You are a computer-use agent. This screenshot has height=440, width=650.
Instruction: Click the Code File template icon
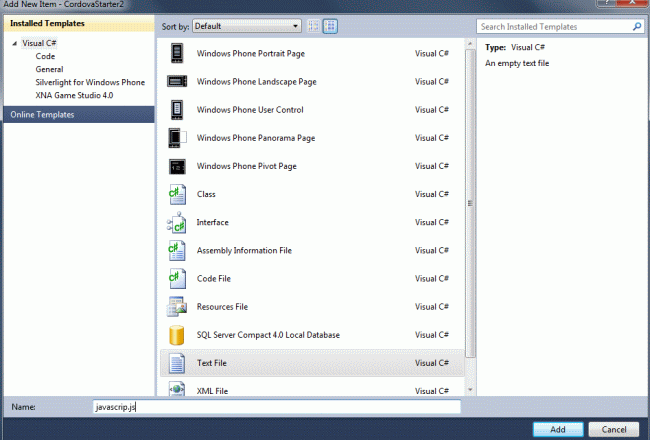coord(177,279)
